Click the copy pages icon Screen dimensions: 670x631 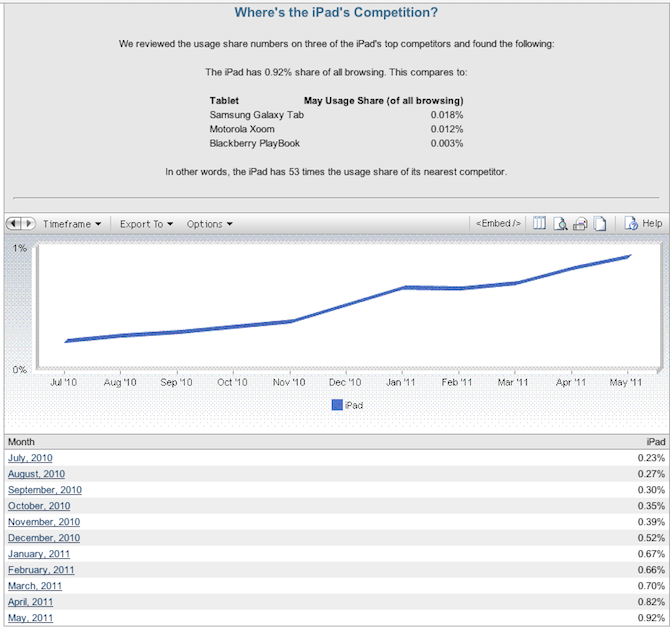point(600,223)
